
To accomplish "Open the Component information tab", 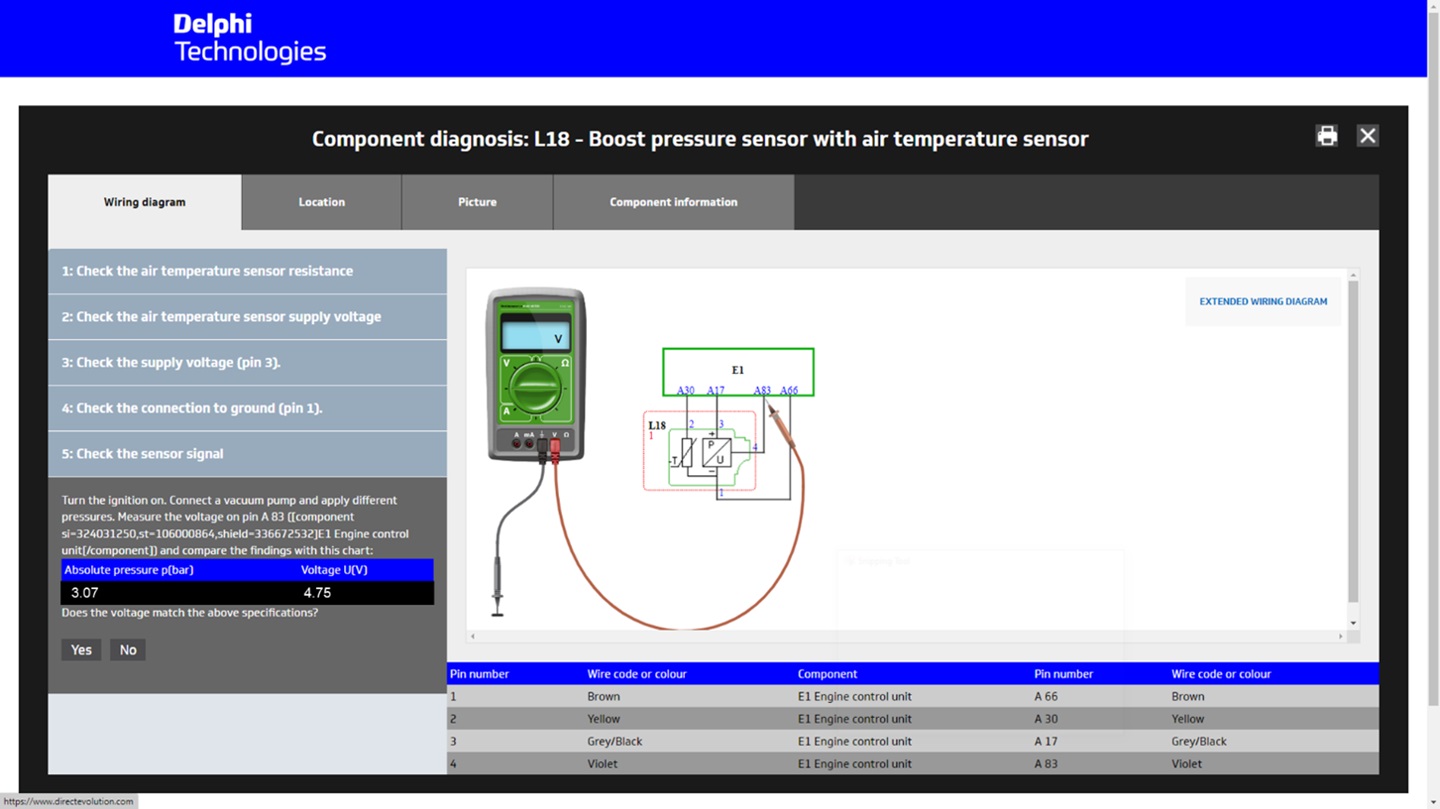I will click(x=673, y=202).
